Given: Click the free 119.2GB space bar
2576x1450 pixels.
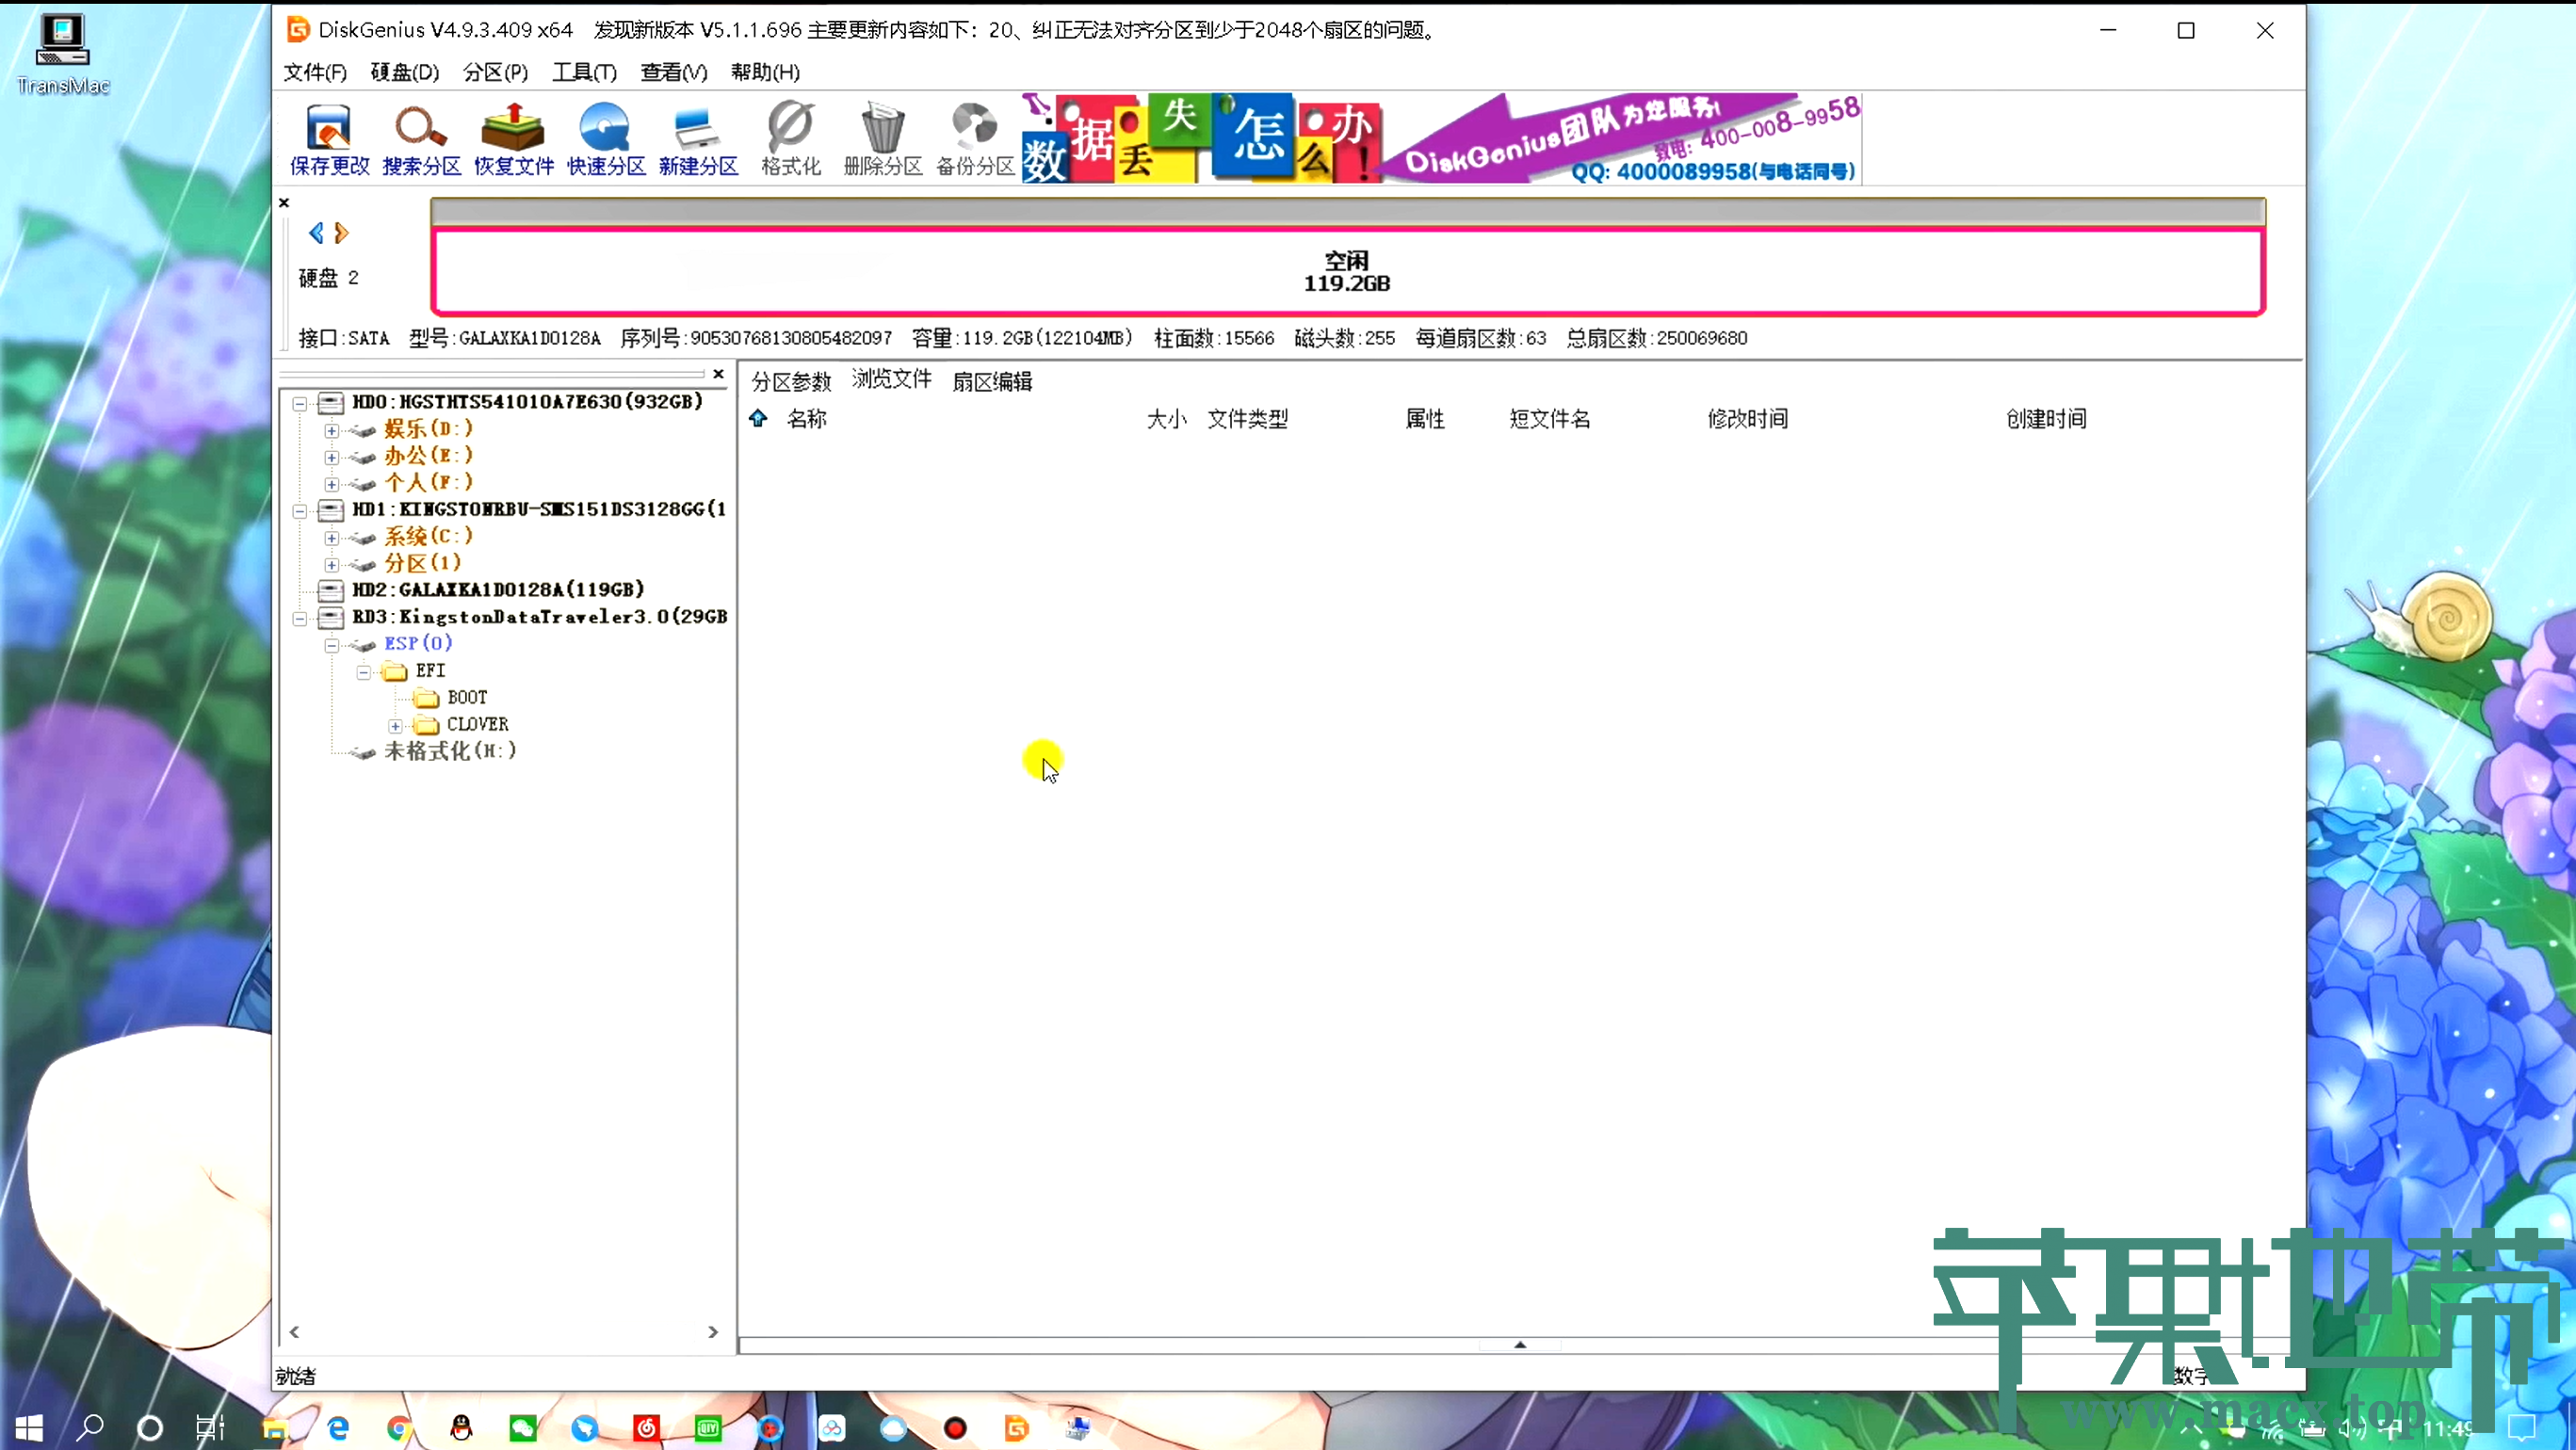Looking at the screenshot, I should 1346,272.
